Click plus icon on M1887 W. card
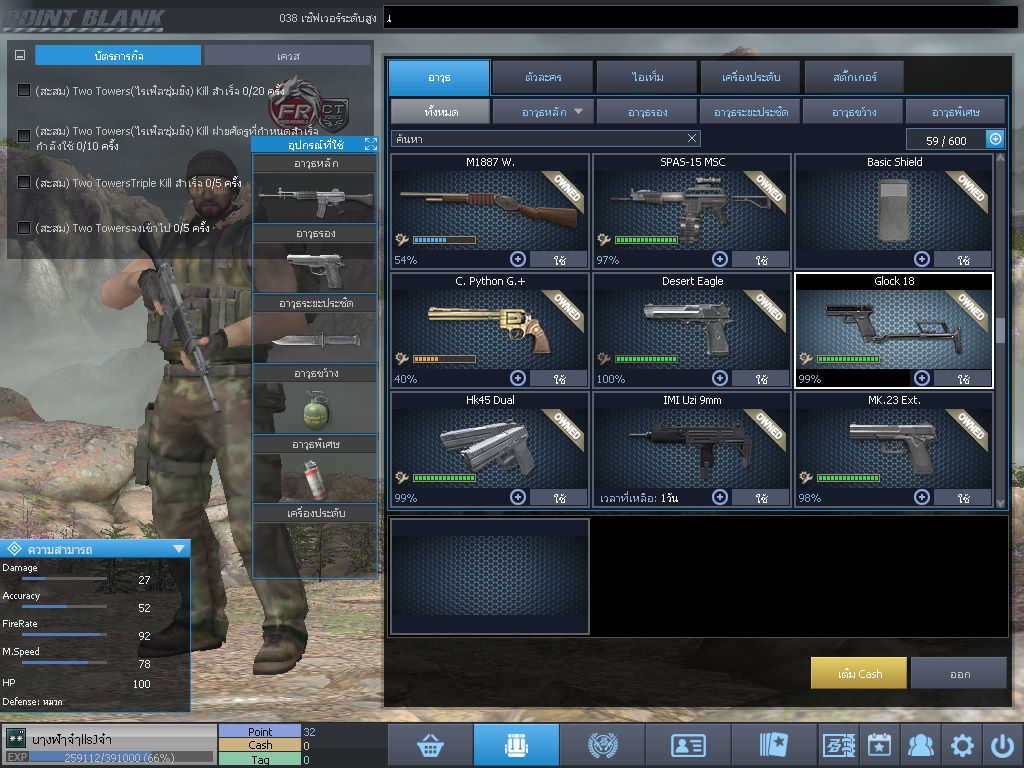The width and height of the screenshot is (1024, 768). pyautogui.click(x=518, y=259)
